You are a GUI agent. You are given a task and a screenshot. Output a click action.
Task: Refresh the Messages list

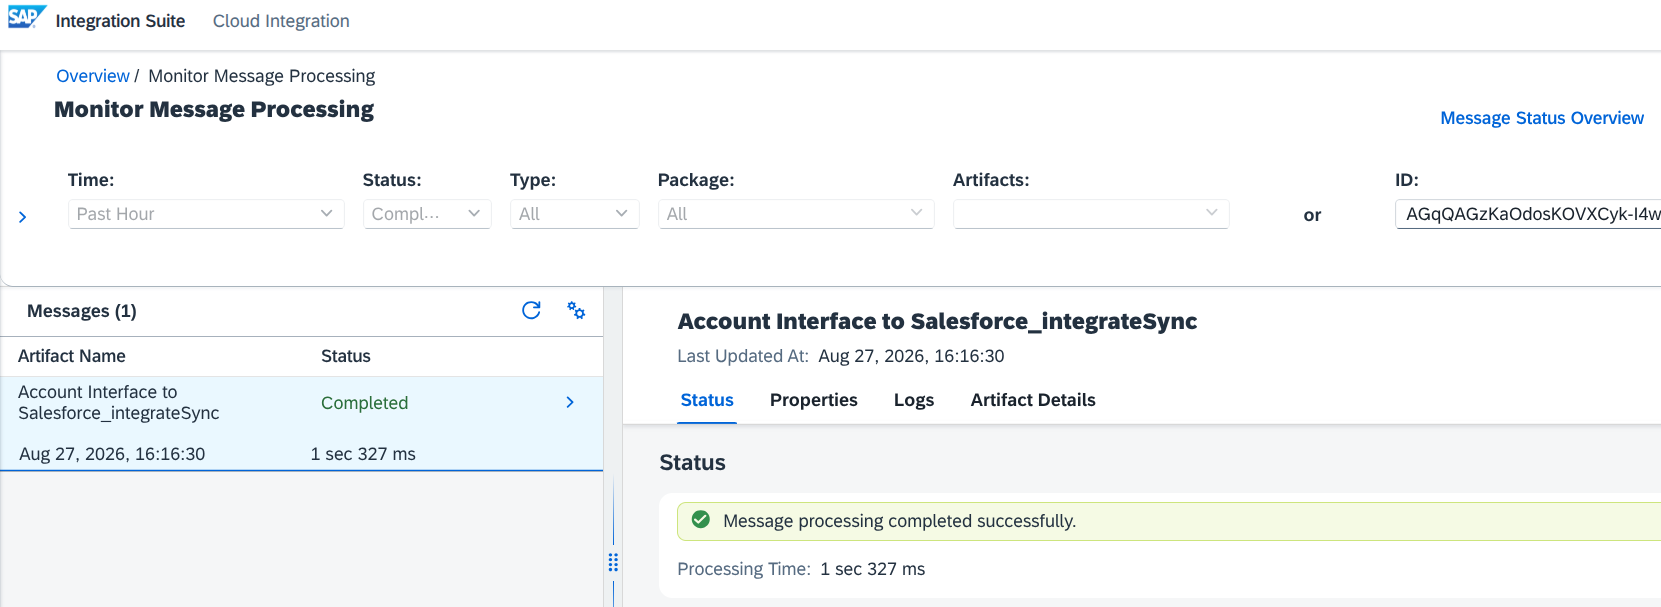(531, 310)
